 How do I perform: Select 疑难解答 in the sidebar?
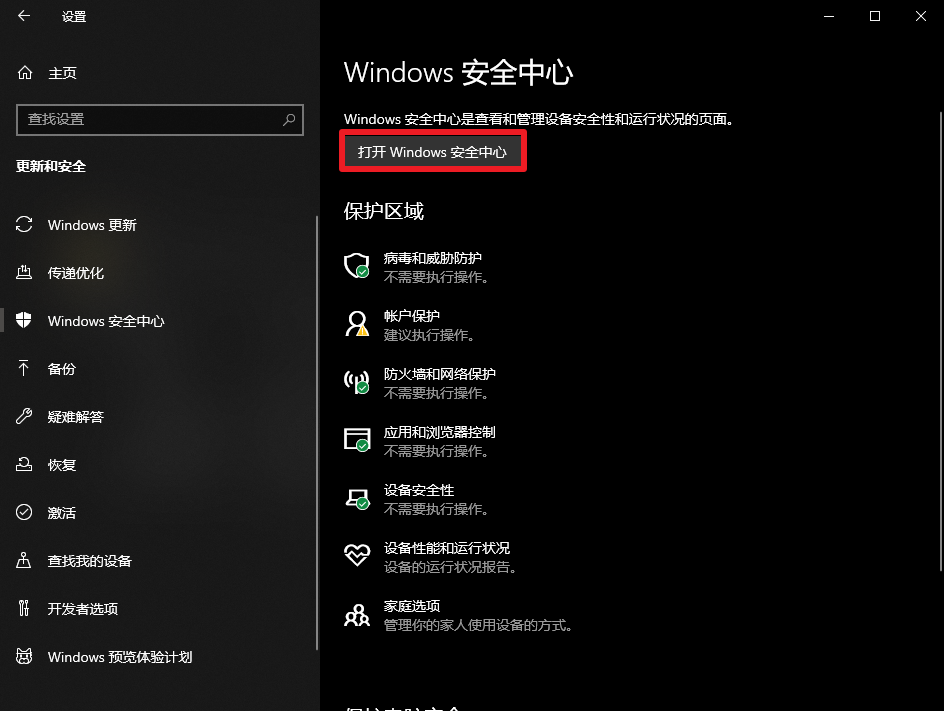(76, 417)
